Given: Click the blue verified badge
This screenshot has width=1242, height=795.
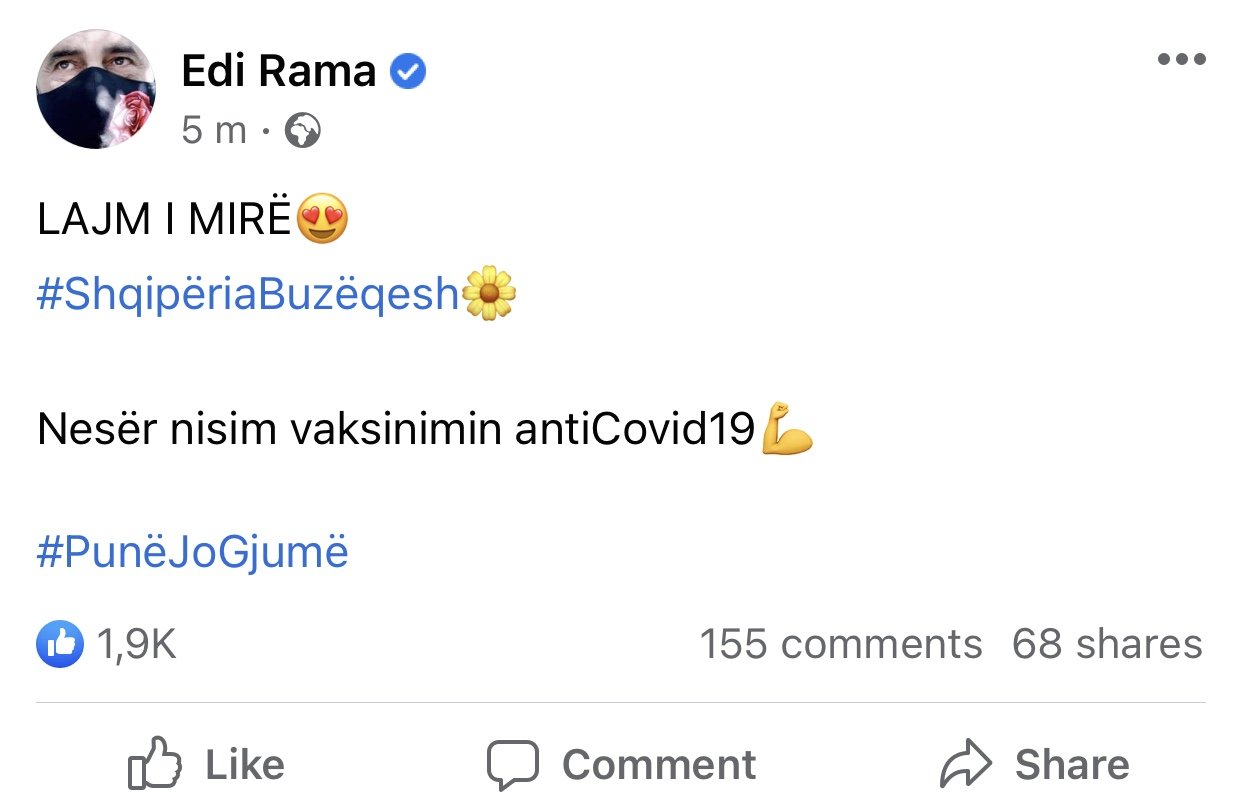Looking at the screenshot, I should [x=408, y=71].
